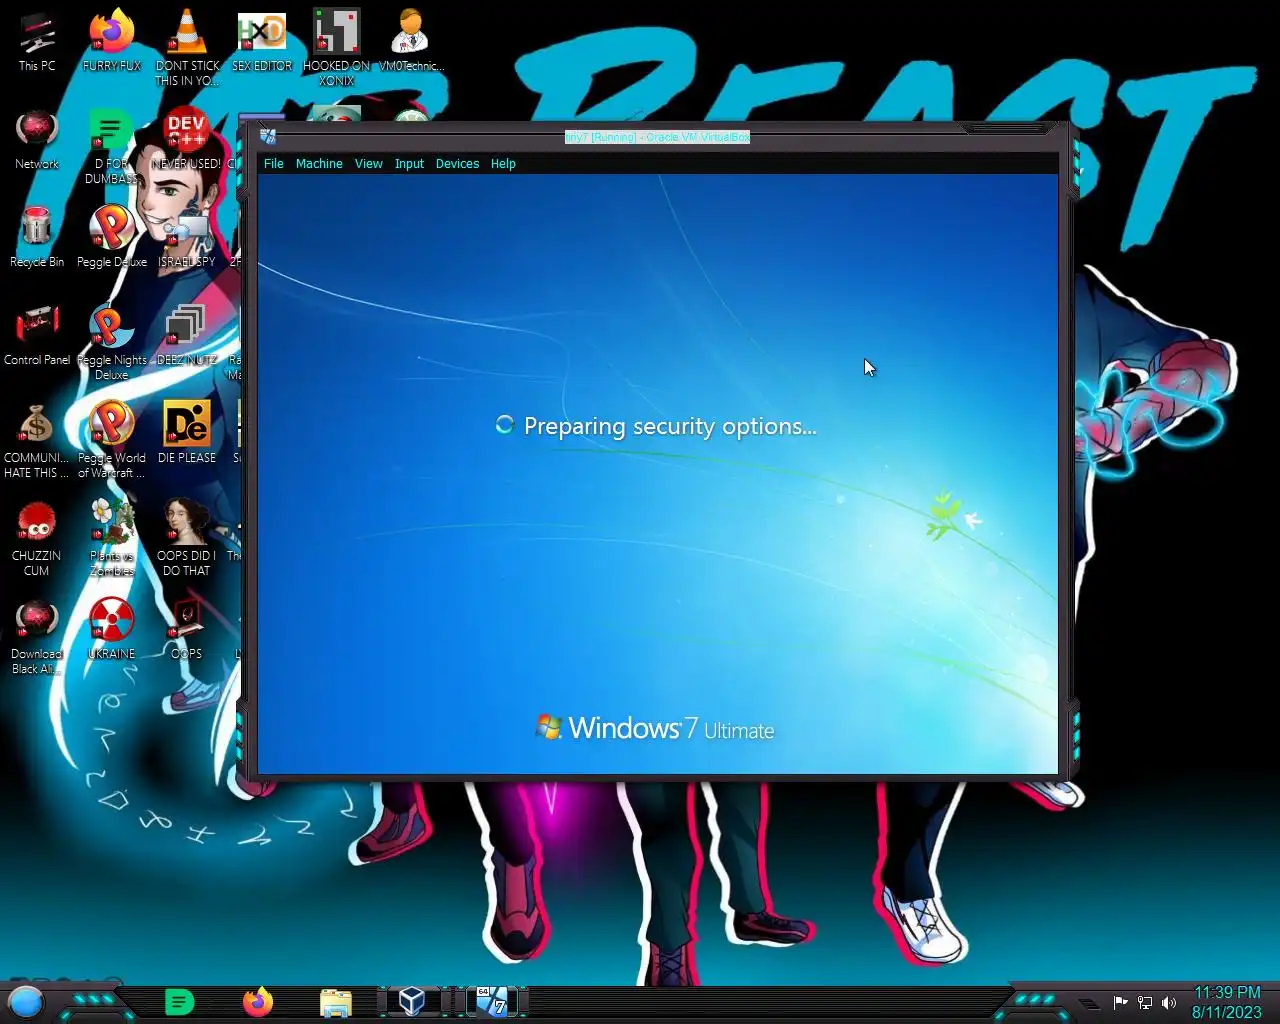Open the Input menu in VirtualBox
Viewport: 1280px width, 1024px height.
click(409, 164)
